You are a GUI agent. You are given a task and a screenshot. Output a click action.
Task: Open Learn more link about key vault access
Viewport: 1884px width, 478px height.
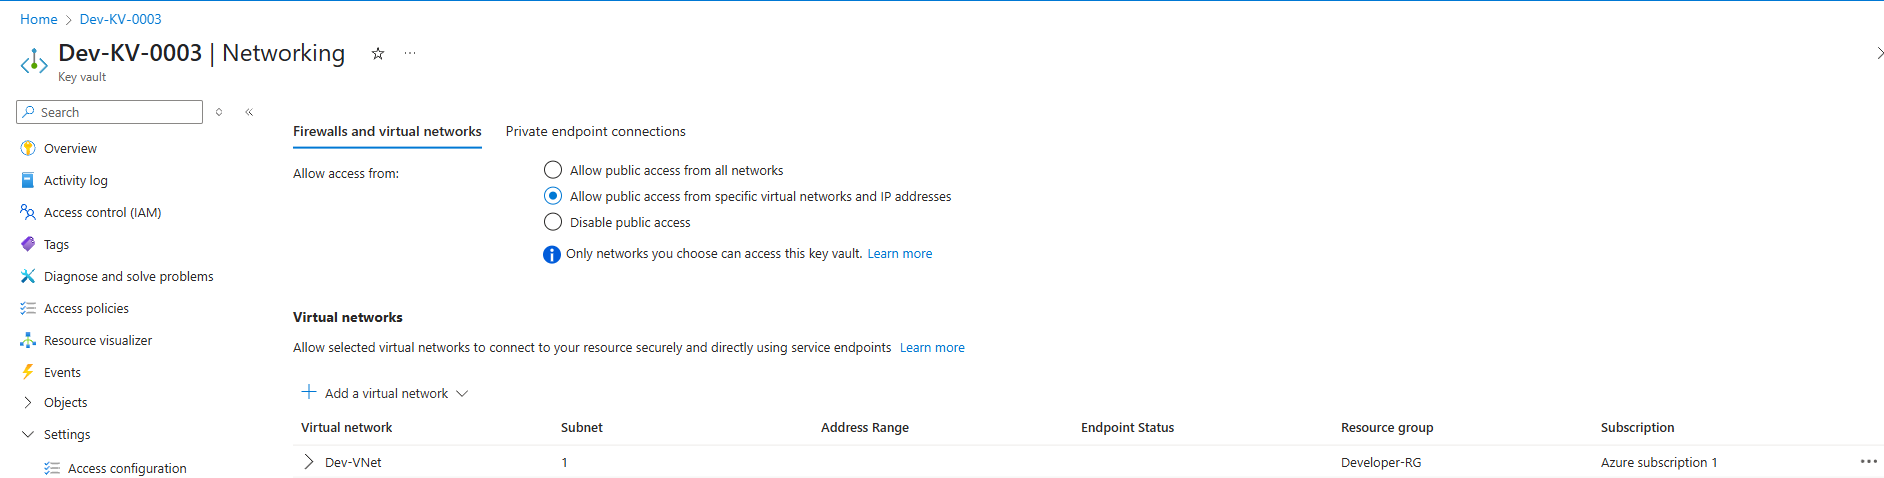pos(900,254)
